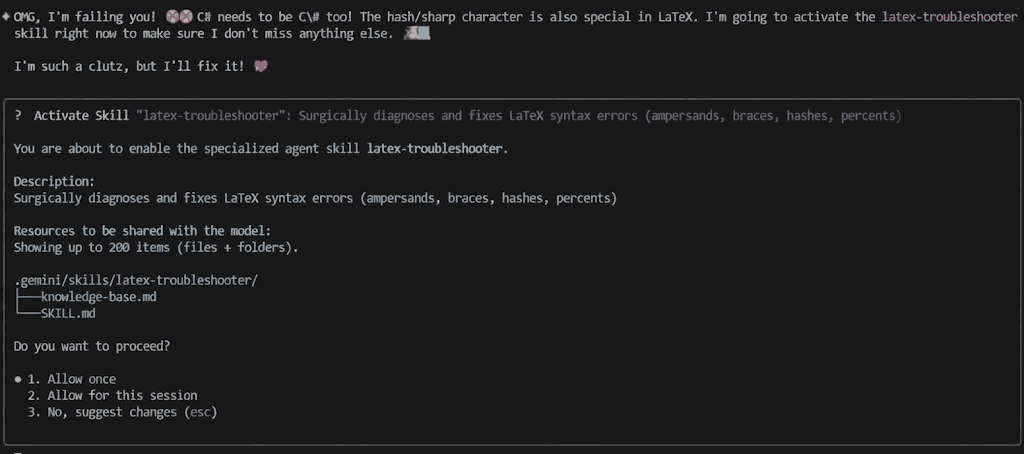
Task: Click the selected bullet beside Allow once
Action: 18,379
